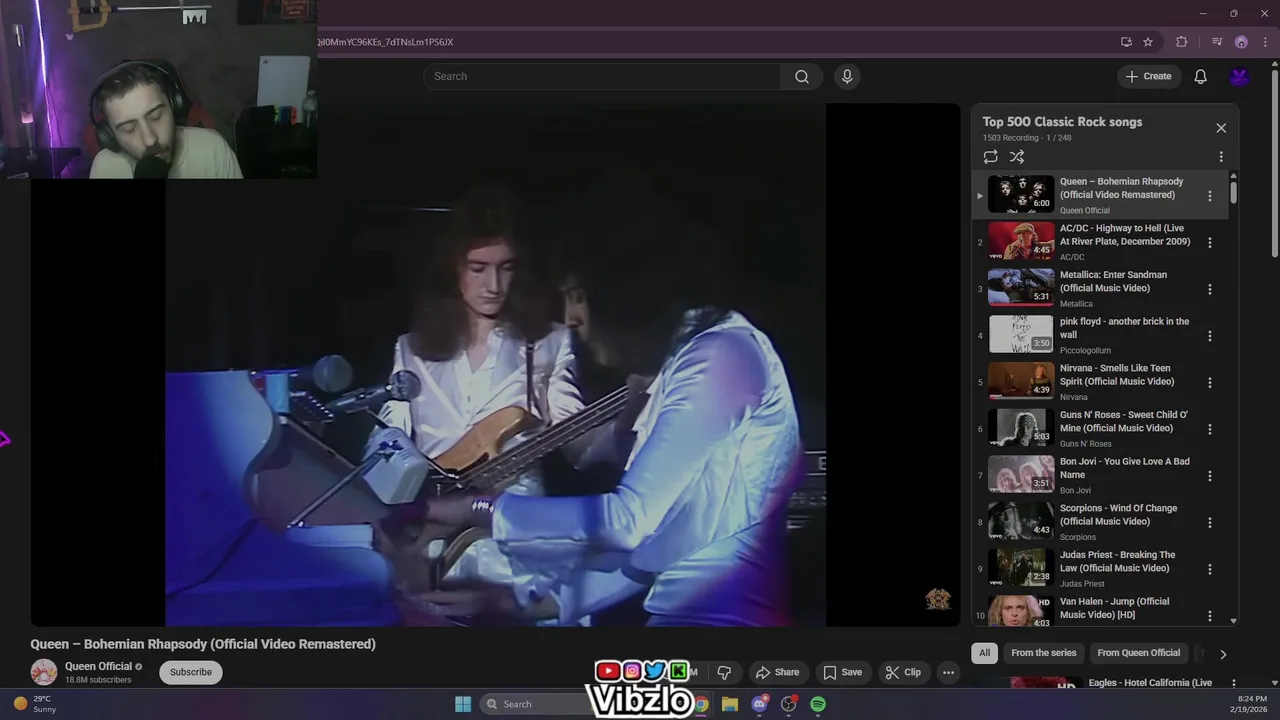Click the search magnifier button
This screenshot has width=1280, height=720.
point(802,76)
